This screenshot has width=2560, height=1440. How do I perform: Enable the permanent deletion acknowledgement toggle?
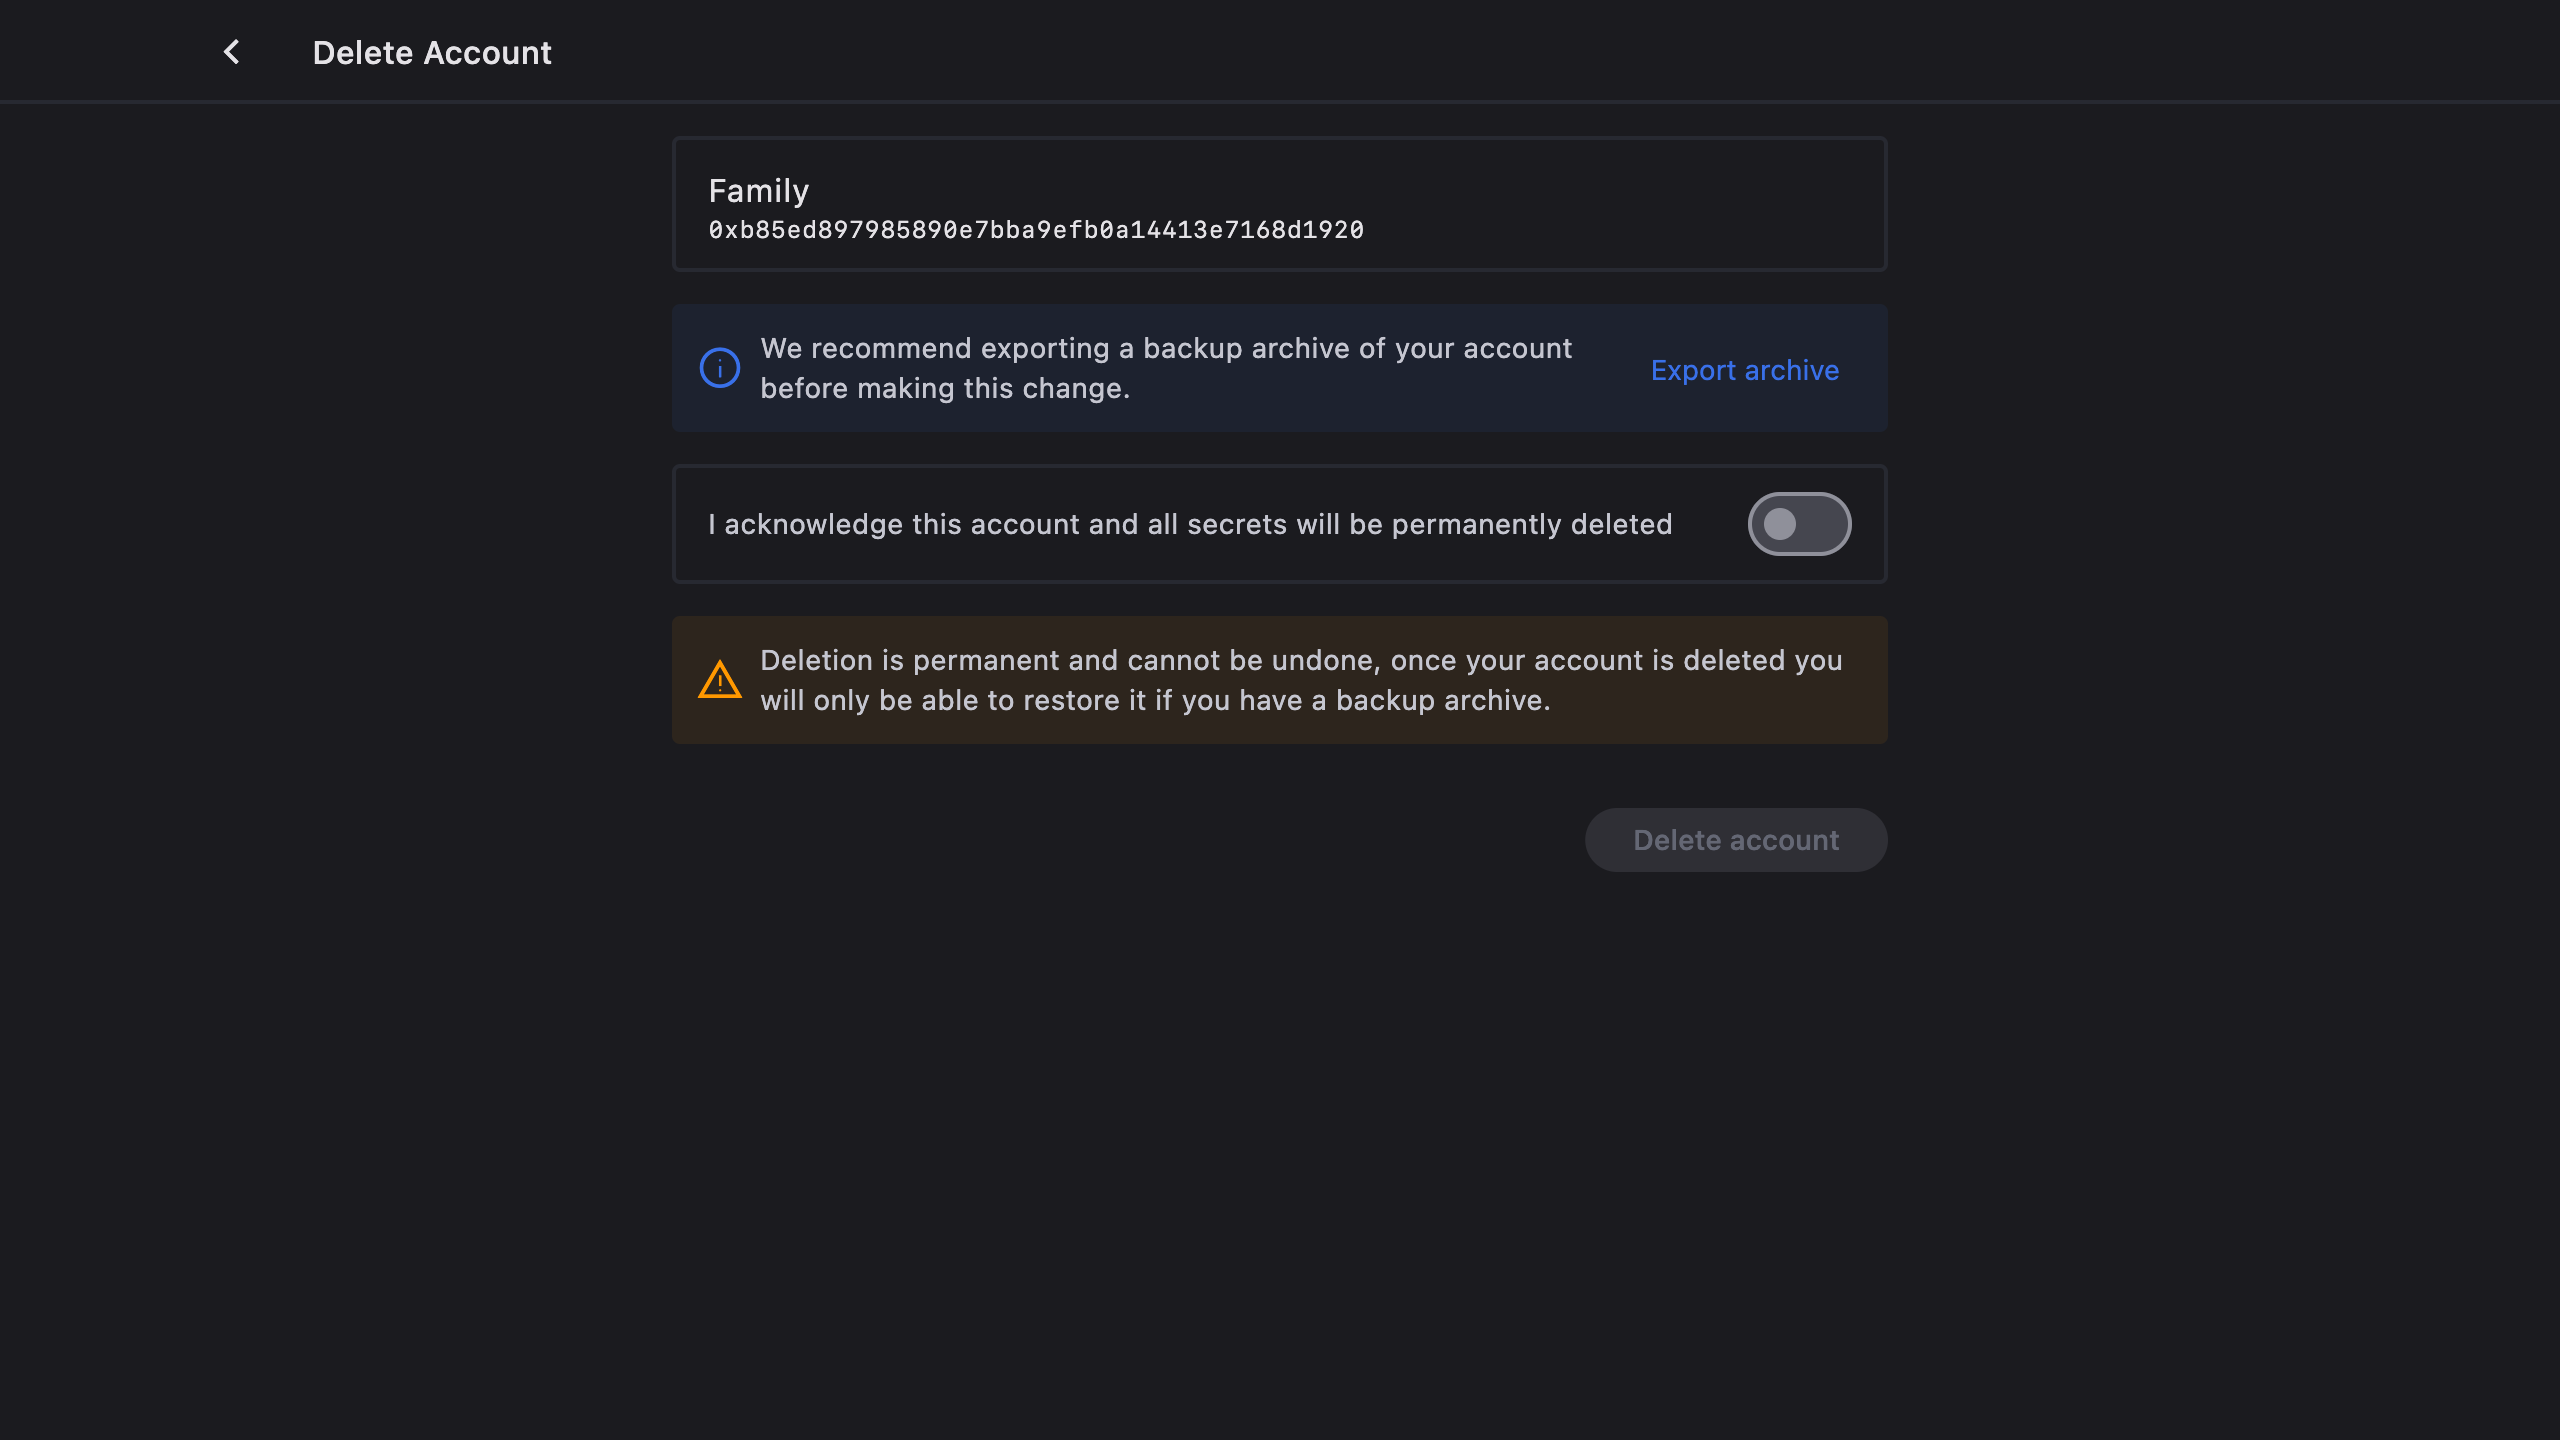point(1799,524)
